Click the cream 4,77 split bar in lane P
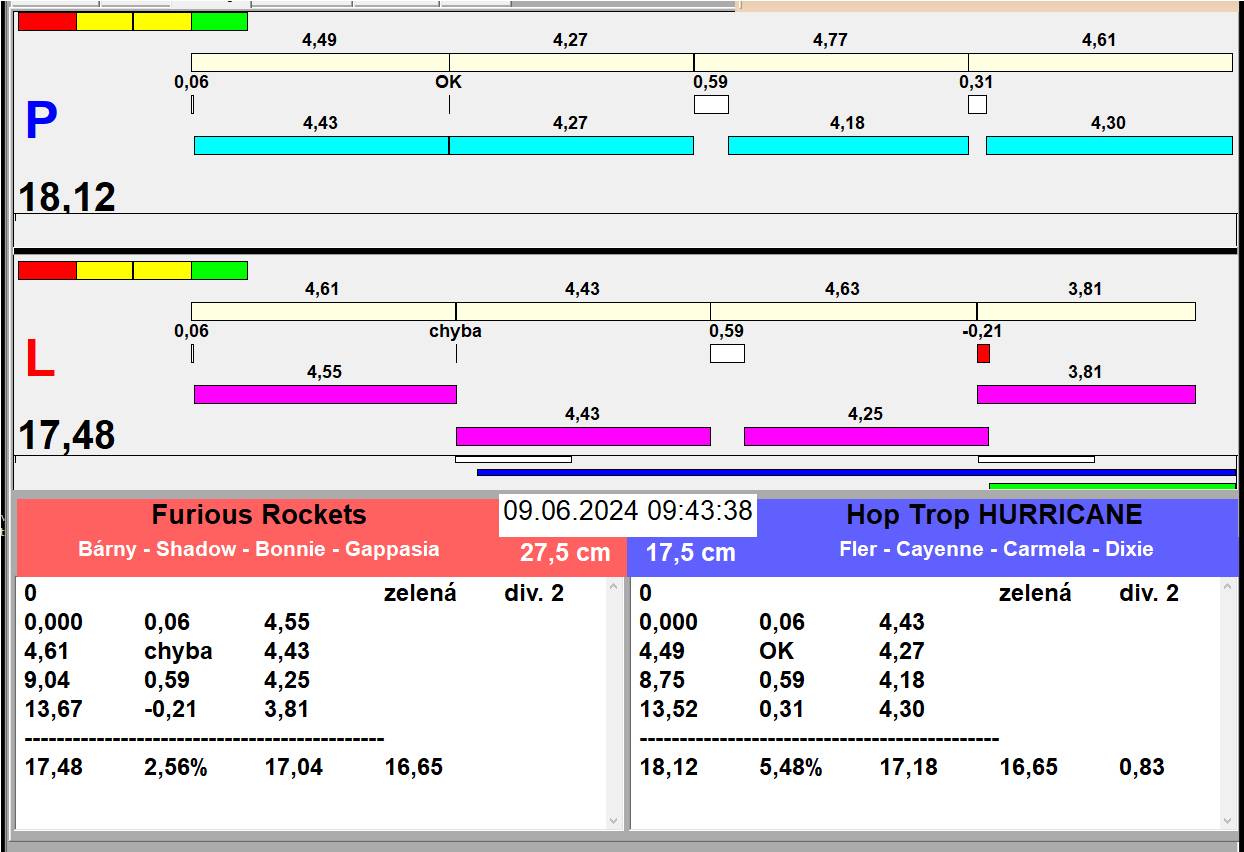The image size is (1244, 852). (x=830, y=62)
